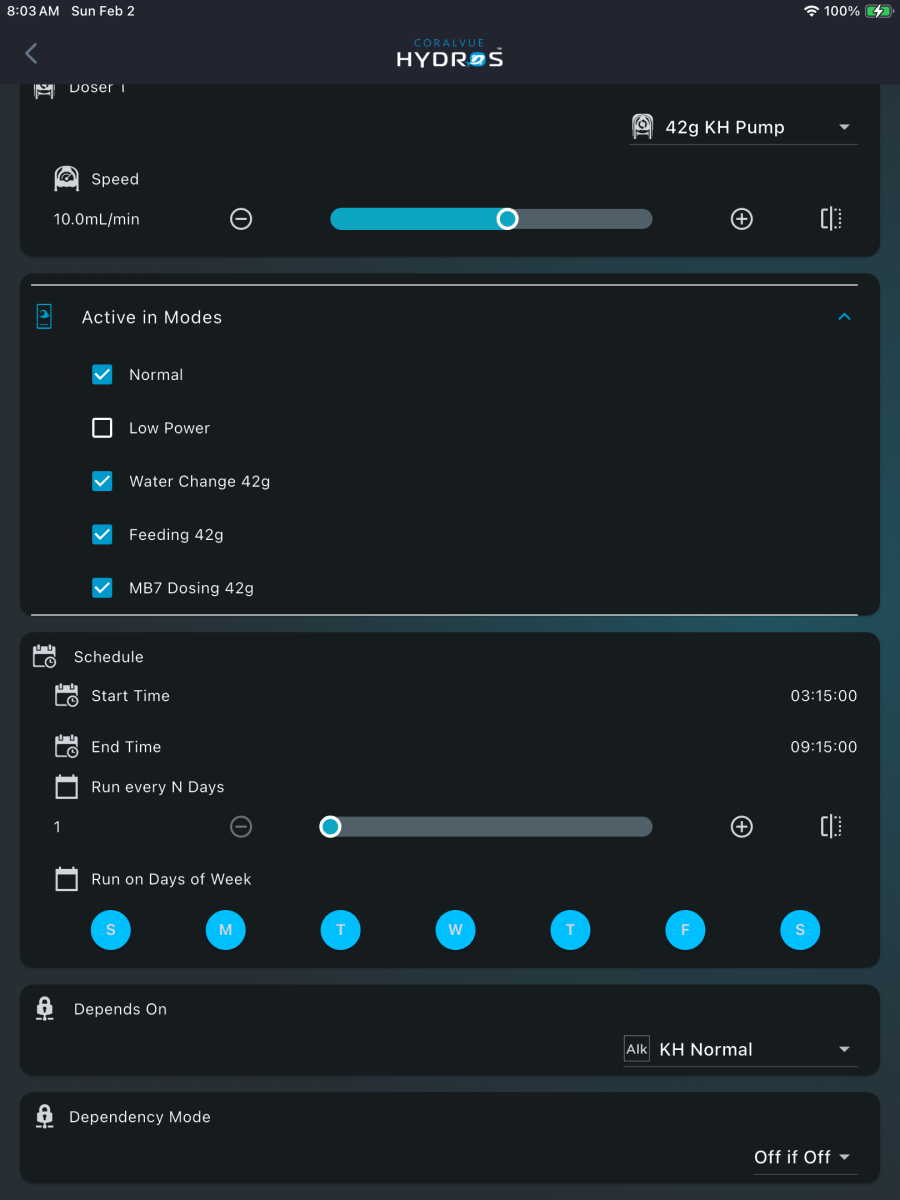
Task: Uncheck the Normal mode checkbox
Action: (x=102, y=375)
